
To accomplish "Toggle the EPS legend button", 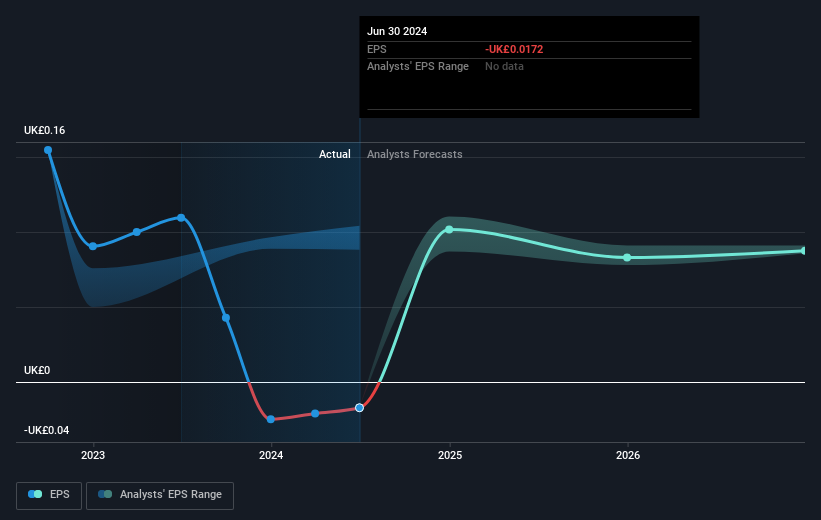I will pos(49,495).
